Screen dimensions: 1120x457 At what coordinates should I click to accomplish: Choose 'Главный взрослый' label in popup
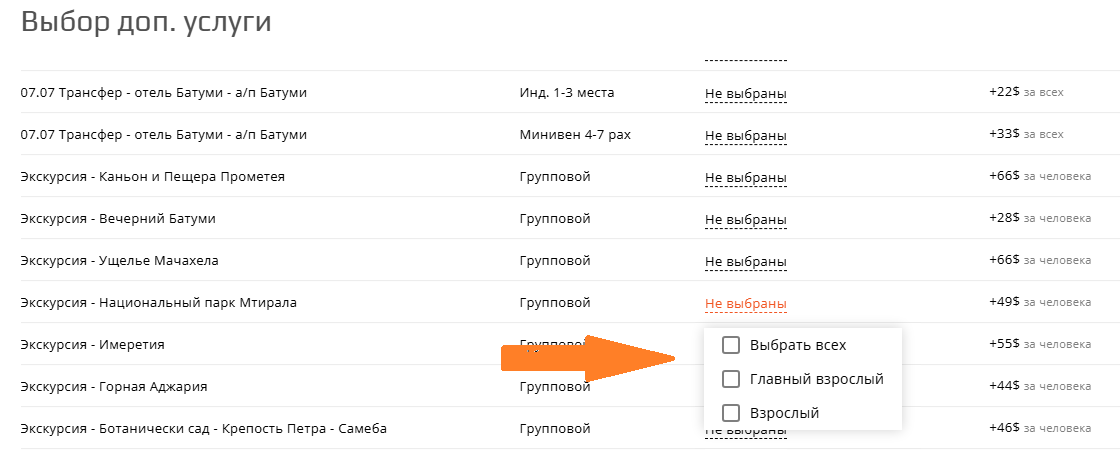click(816, 379)
